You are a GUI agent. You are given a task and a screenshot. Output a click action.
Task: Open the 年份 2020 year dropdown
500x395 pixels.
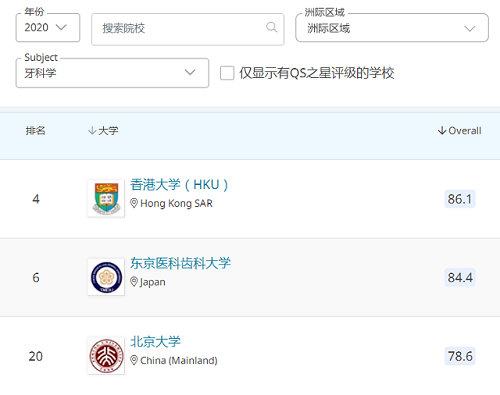48,28
